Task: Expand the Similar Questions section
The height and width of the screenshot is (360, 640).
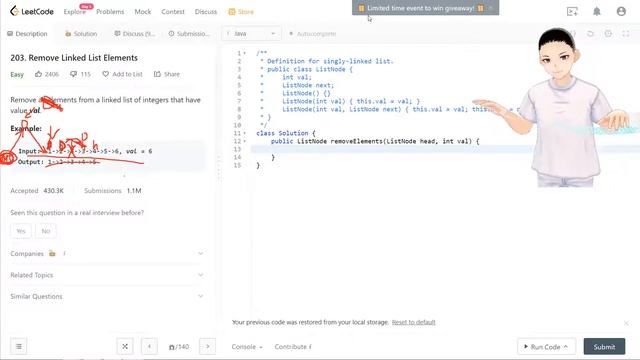Action: point(107,296)
